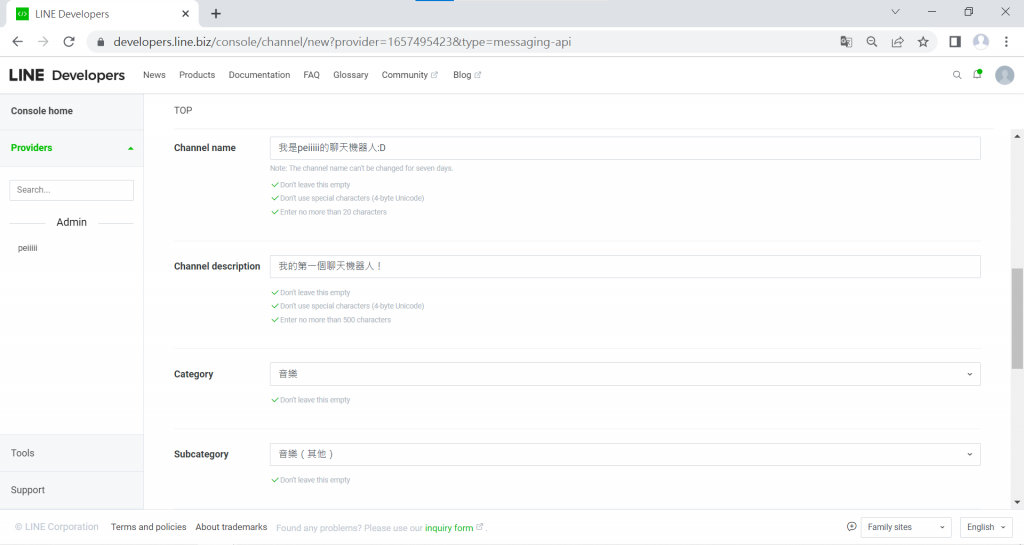The height and width of the screenshot is (545, 1024).
Task: Click 'Enter no more than 20 characters' hint
Action: [333, 212]
